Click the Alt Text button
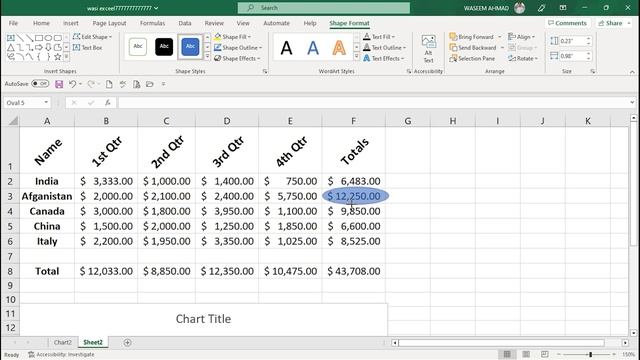This screenshot has height=360, width=640. pos(428,49)
